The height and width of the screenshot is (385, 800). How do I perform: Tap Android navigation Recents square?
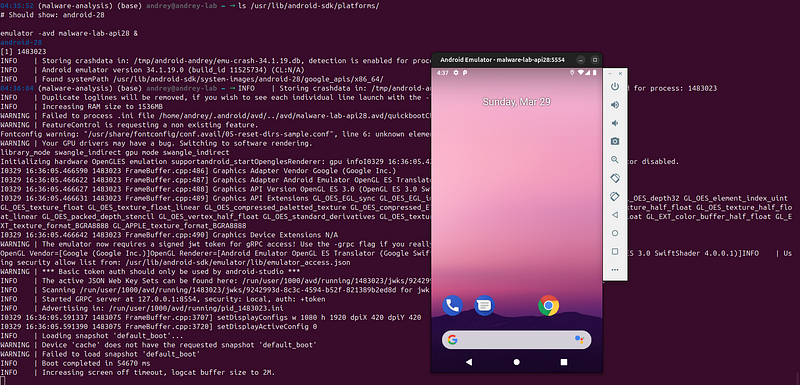point(564,362)
